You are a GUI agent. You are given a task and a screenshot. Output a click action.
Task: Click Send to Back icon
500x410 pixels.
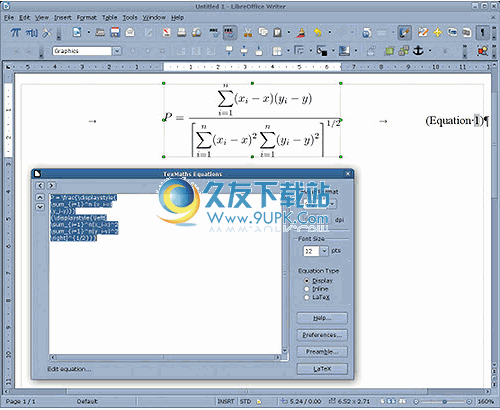(x=404, y=51)
